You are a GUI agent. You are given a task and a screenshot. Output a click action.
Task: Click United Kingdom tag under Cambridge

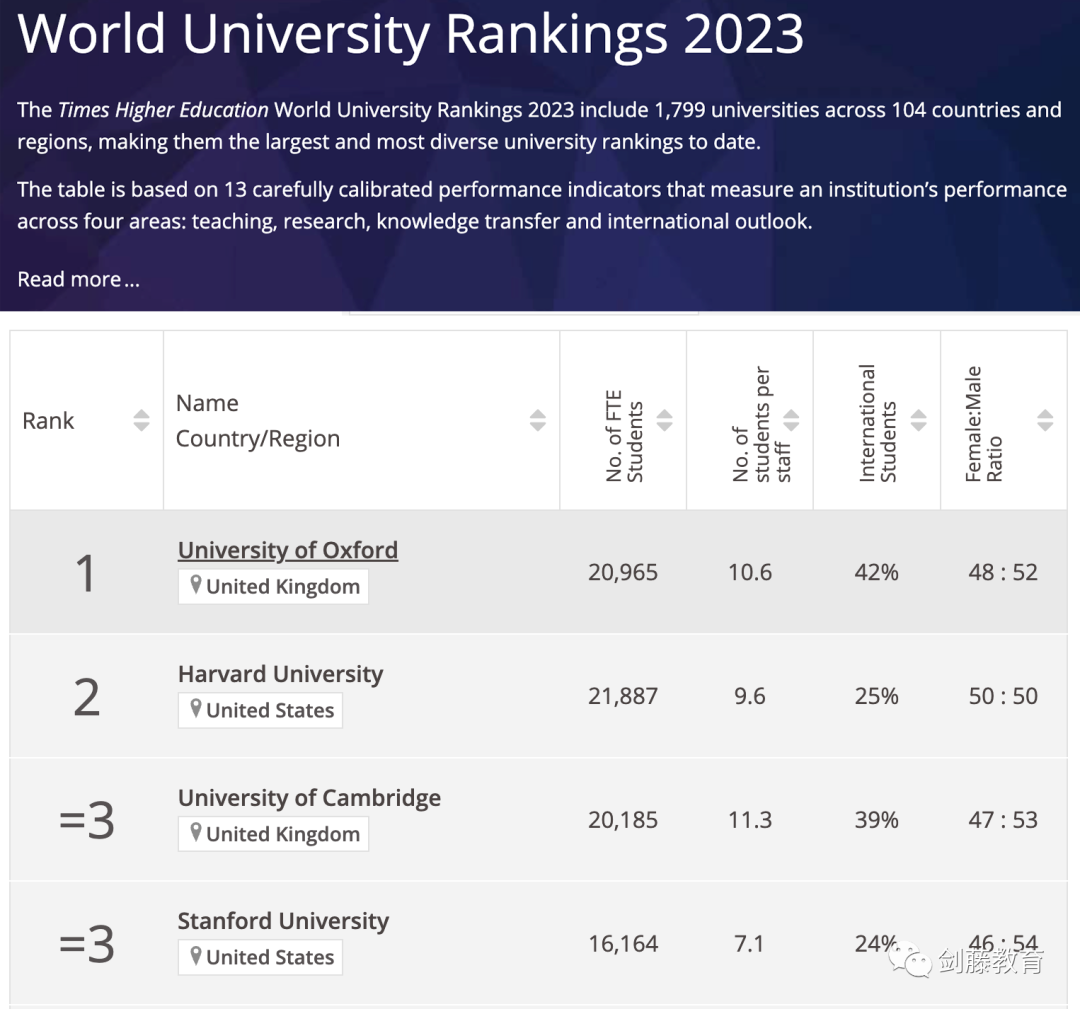click(x=273, y=834)
